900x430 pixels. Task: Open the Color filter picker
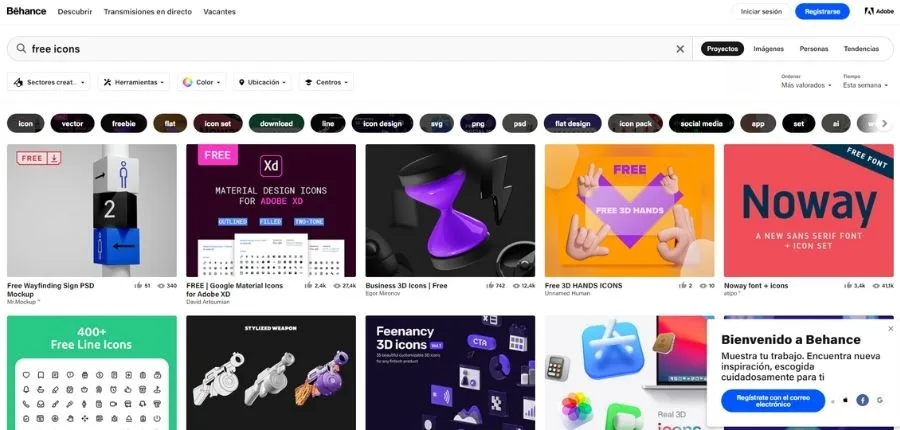pyautogui.click(x=201, y=82)
